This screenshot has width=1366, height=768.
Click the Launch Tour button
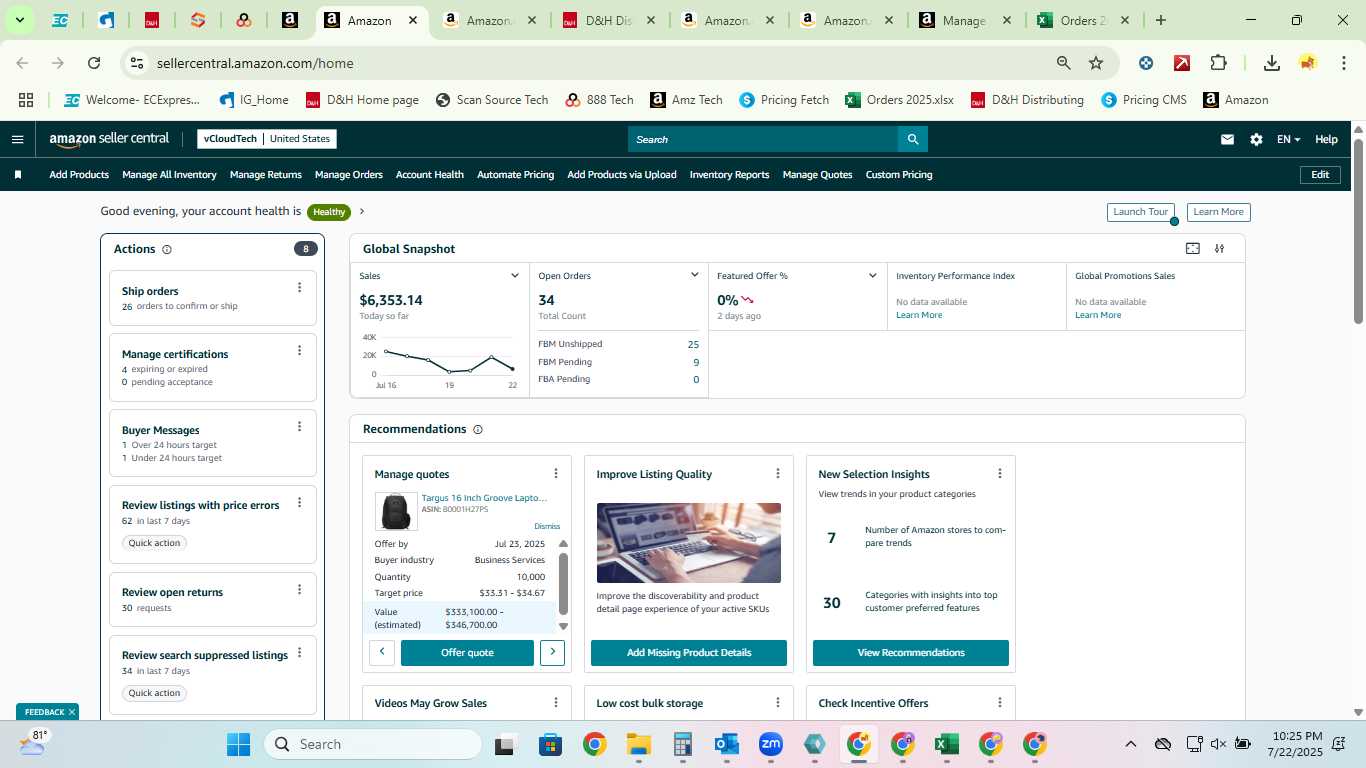point(1141,212)
